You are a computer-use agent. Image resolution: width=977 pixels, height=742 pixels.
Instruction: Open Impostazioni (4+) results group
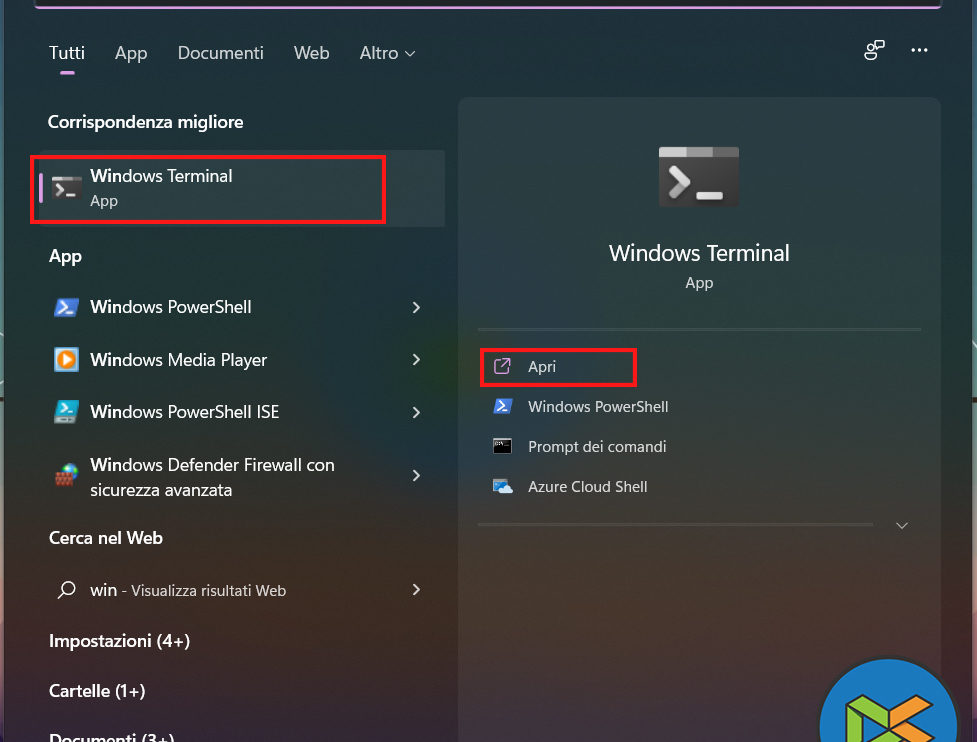click(x=120, y=641)
